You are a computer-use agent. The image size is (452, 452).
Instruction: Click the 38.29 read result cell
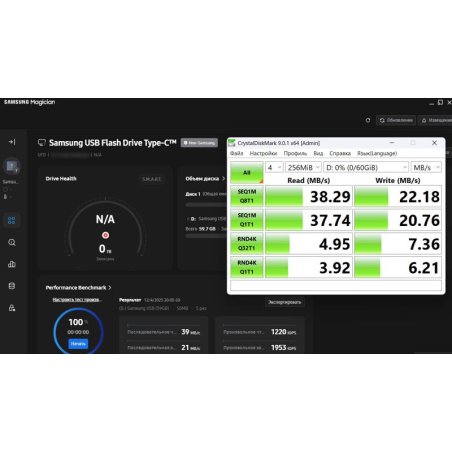[309, 196]
